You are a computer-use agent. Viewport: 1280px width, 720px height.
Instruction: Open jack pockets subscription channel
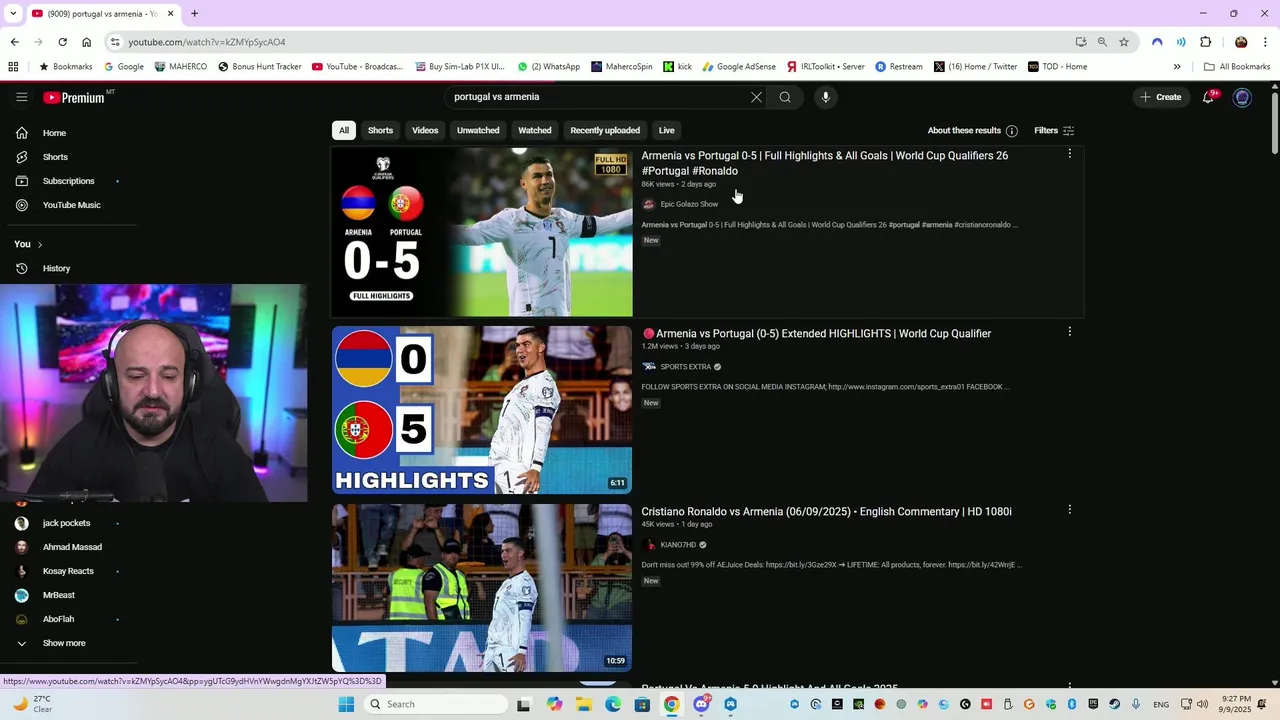click(x=65, y=523)
